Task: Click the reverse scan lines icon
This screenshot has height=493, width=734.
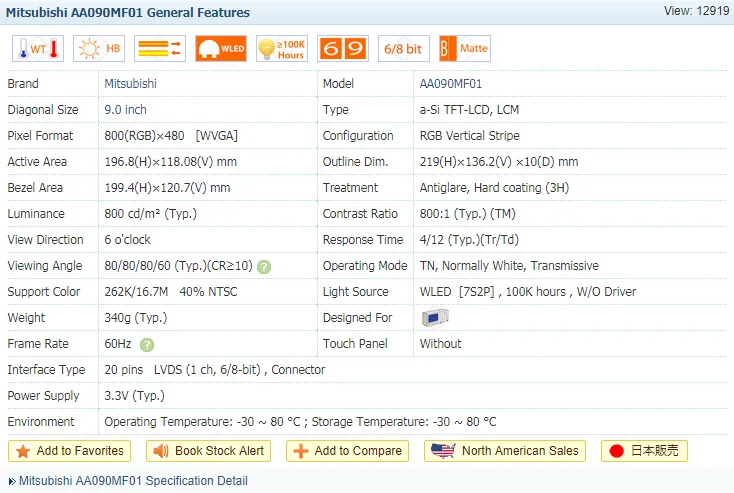Action: [x=160, y=48]
